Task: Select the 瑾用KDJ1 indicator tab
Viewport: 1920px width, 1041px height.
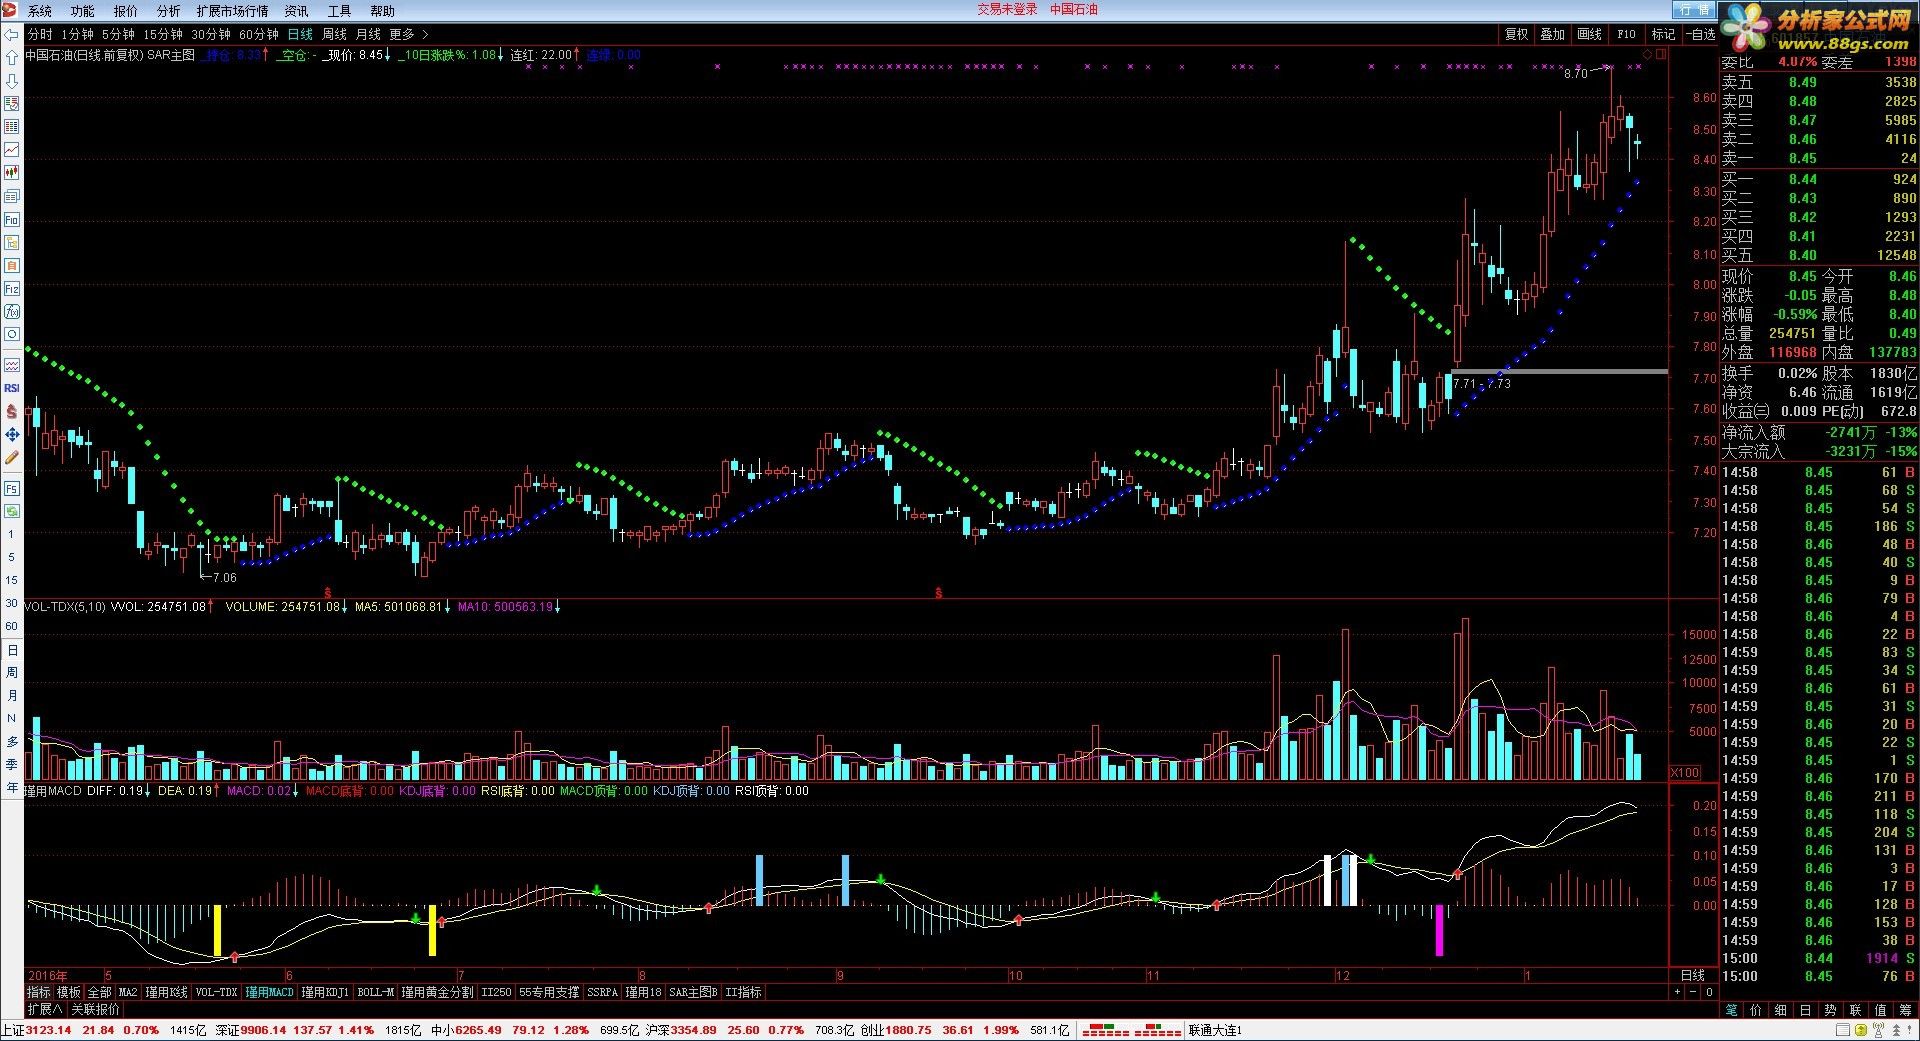Action: pos(325,992)
